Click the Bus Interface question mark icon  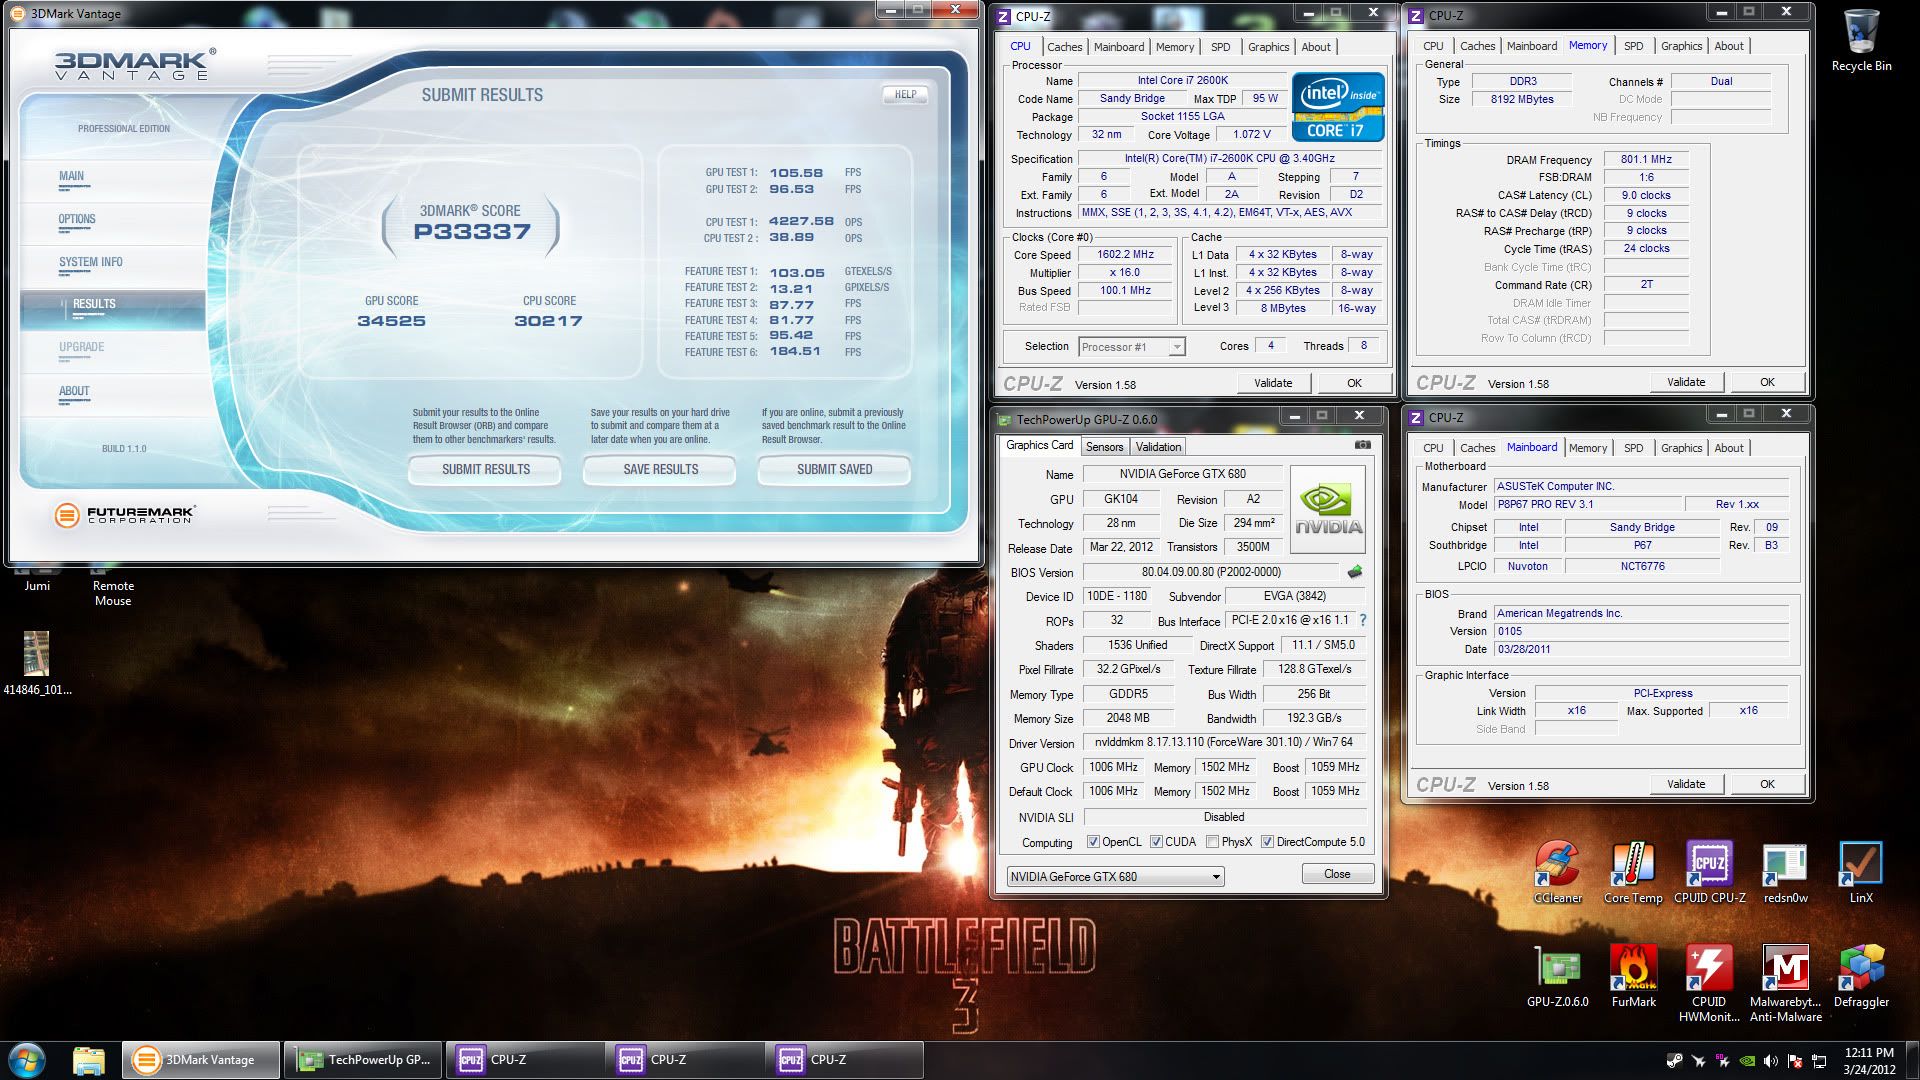click(x=1362, y=620)
